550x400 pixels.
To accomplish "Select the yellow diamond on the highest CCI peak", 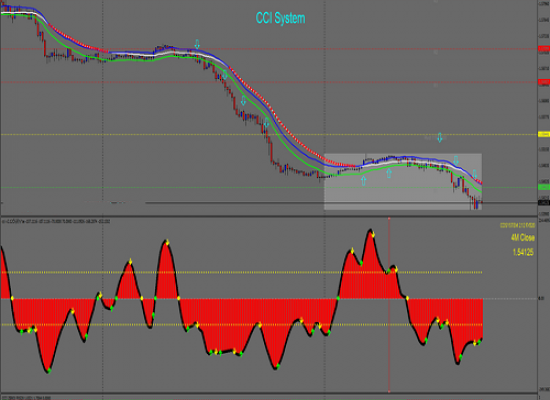I will click(373, 234).
